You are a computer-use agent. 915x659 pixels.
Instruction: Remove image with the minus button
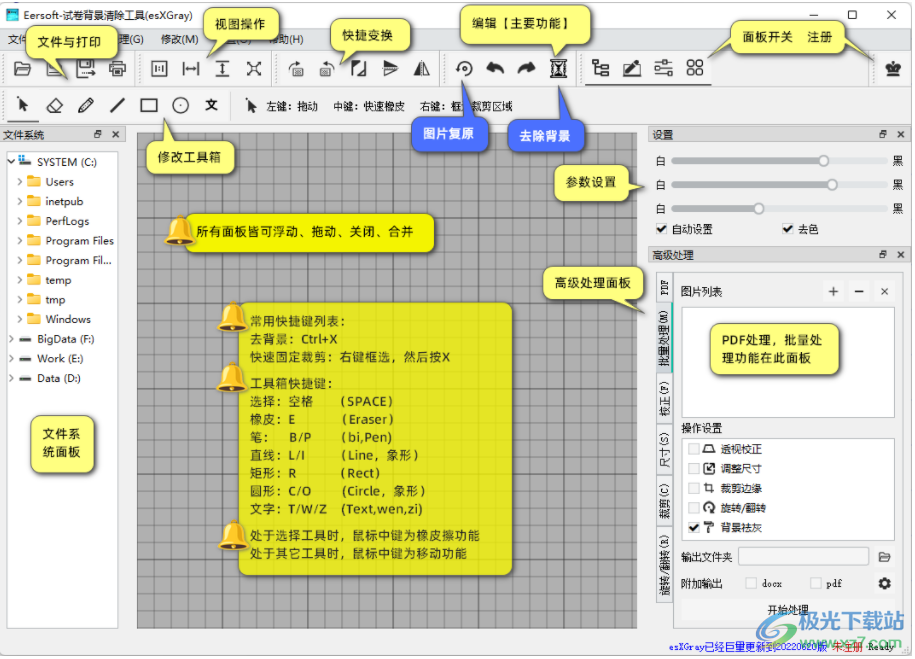[x=859, y=291]
